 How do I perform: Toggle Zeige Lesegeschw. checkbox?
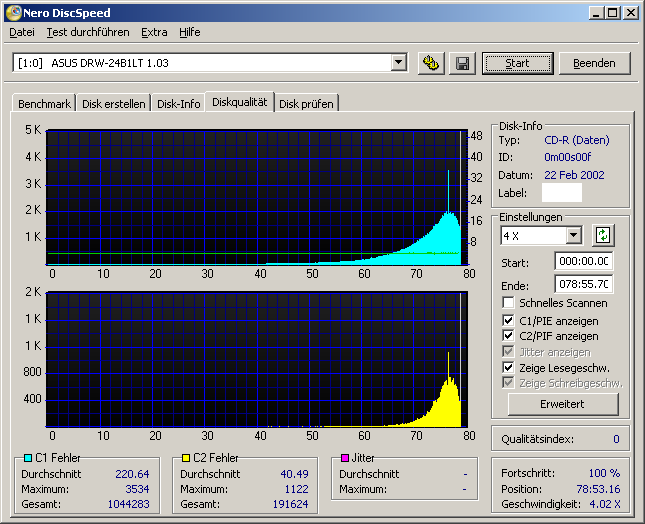(508, 367)
